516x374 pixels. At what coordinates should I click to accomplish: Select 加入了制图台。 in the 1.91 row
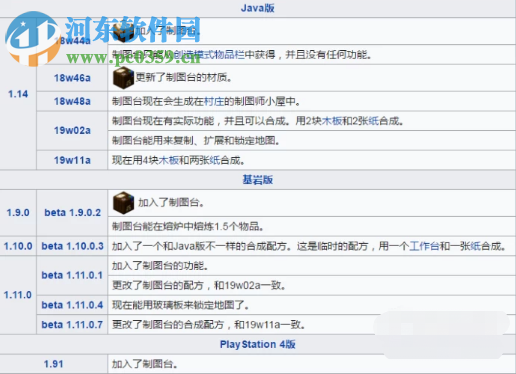pyautogui.click(x=145, y=364)
